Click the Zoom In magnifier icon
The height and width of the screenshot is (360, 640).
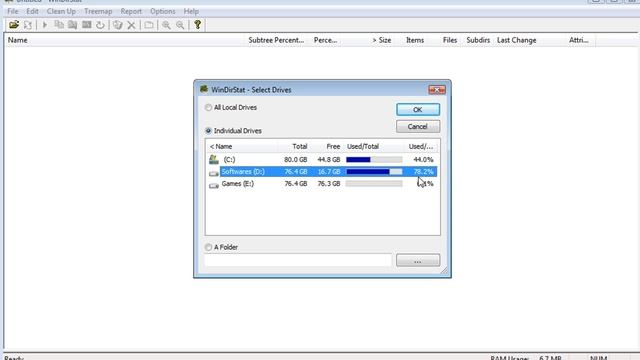pos(166,25)
